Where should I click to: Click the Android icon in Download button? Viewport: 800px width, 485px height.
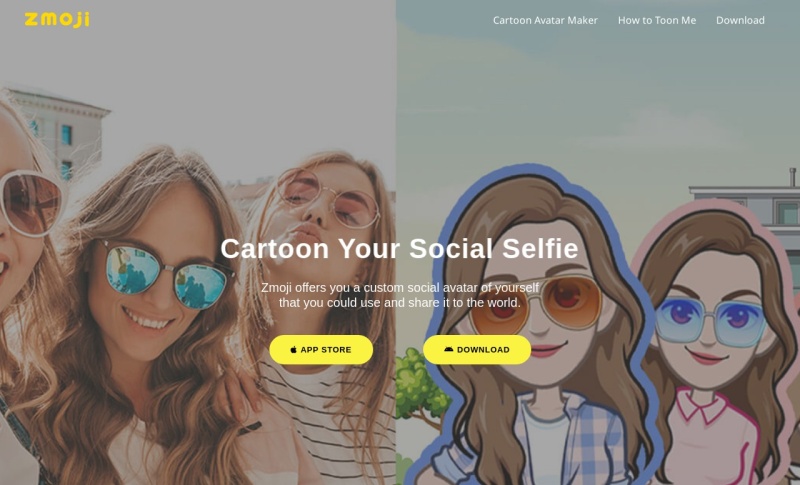(x=448, y=349)
